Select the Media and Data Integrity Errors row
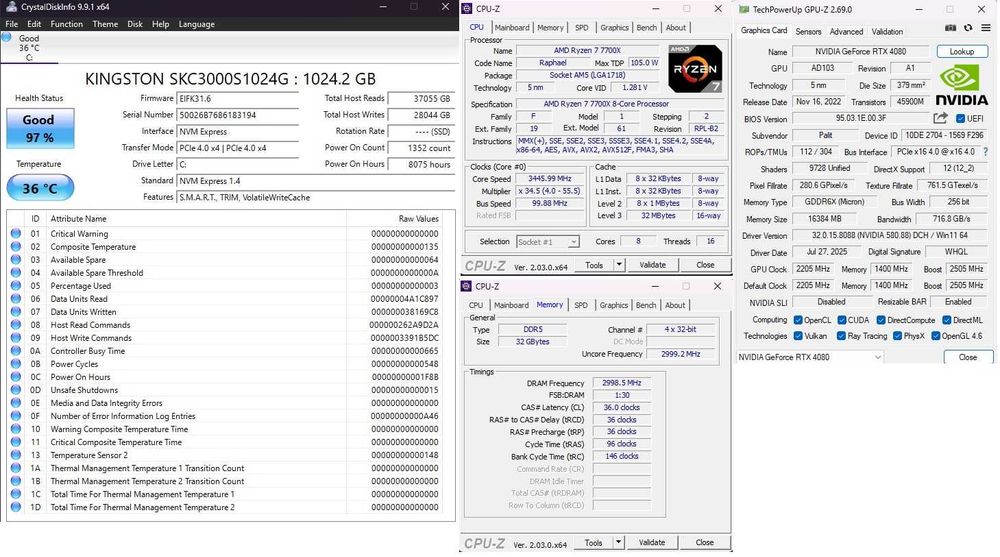Screen dimensions: 1000x557 223,403
